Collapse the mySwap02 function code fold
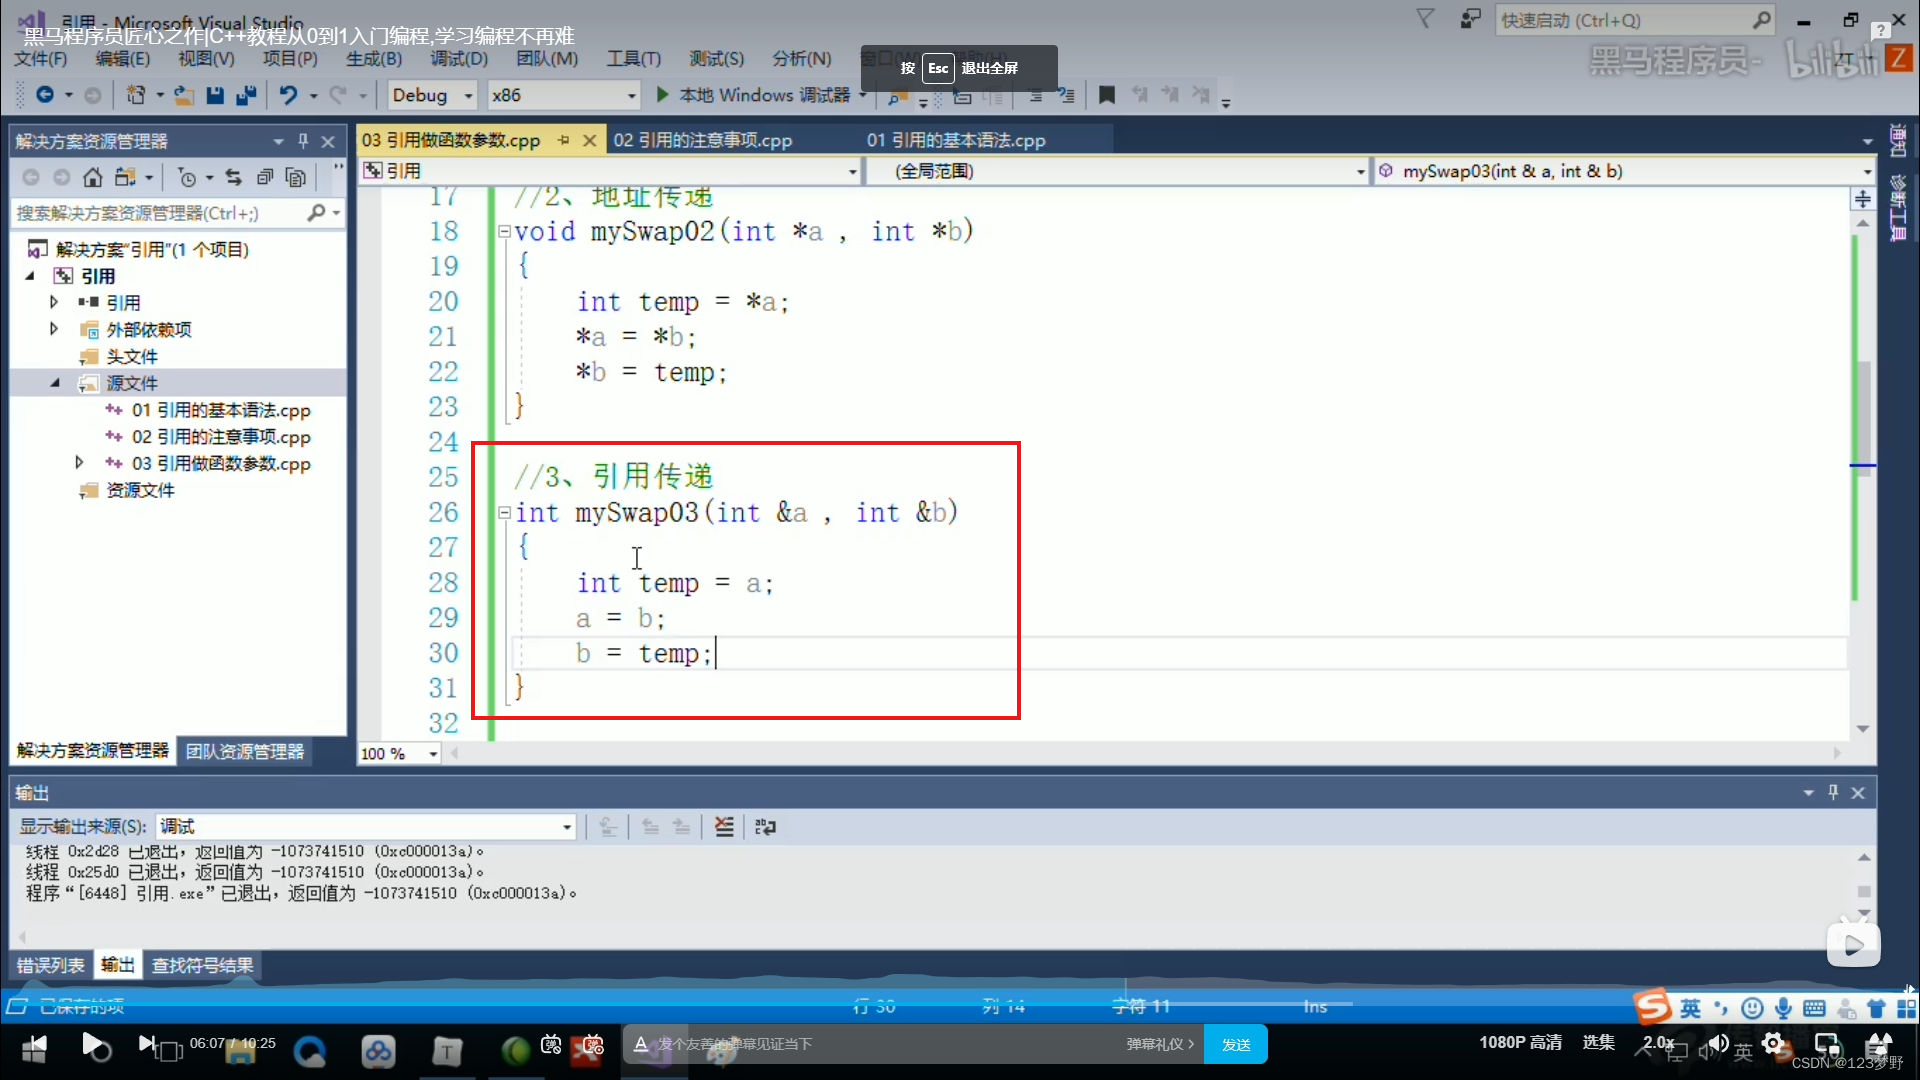Screen dimensions: 1920x1080 [x=505, y=232]
